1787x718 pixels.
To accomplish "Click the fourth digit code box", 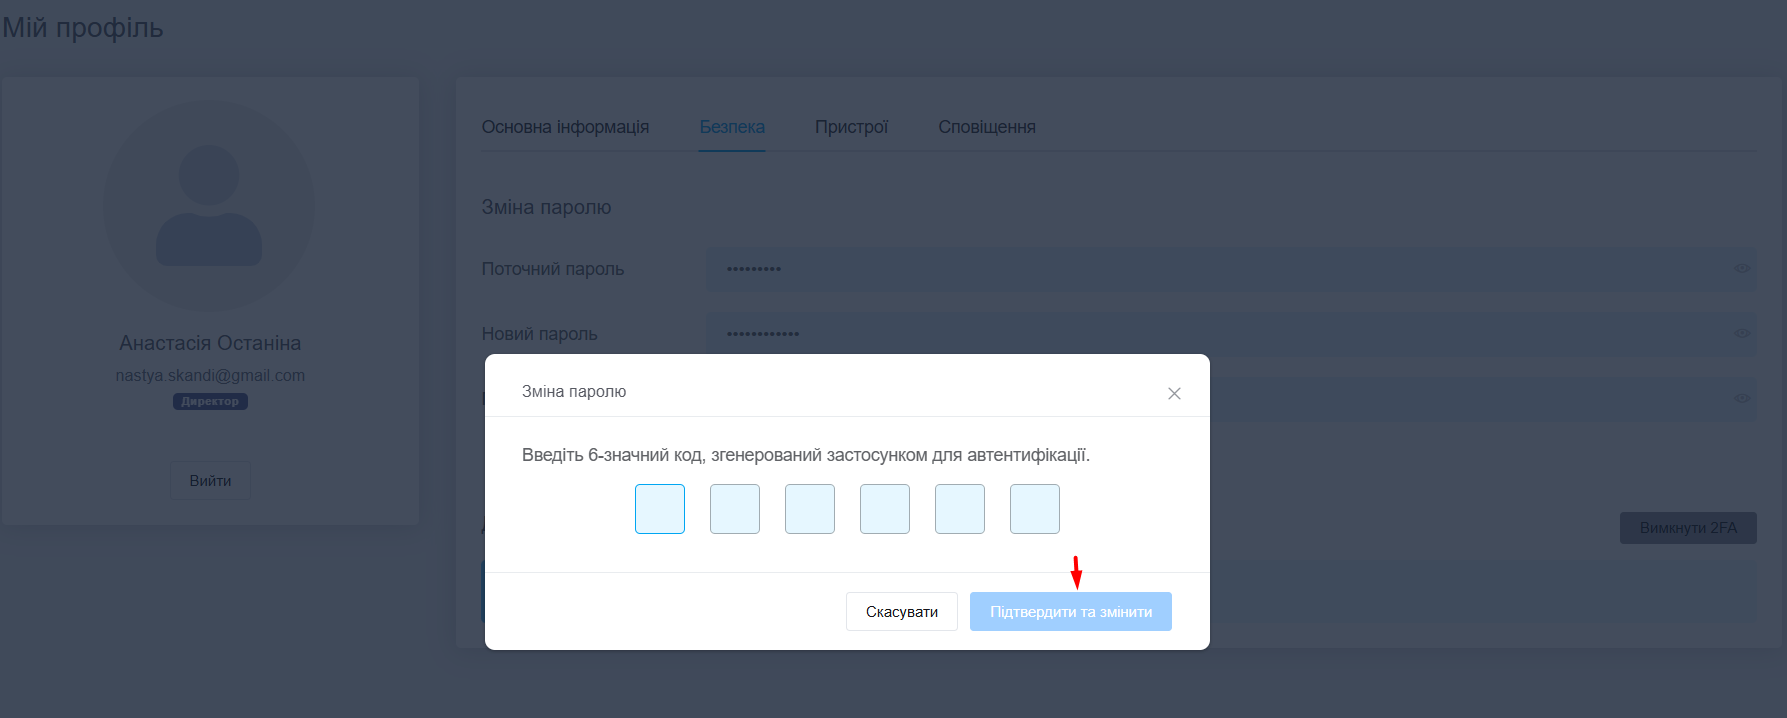I will (885, 509).
